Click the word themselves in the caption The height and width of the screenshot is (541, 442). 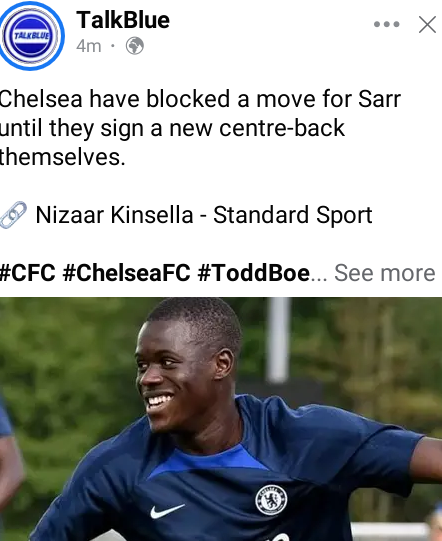coord(62,157)
